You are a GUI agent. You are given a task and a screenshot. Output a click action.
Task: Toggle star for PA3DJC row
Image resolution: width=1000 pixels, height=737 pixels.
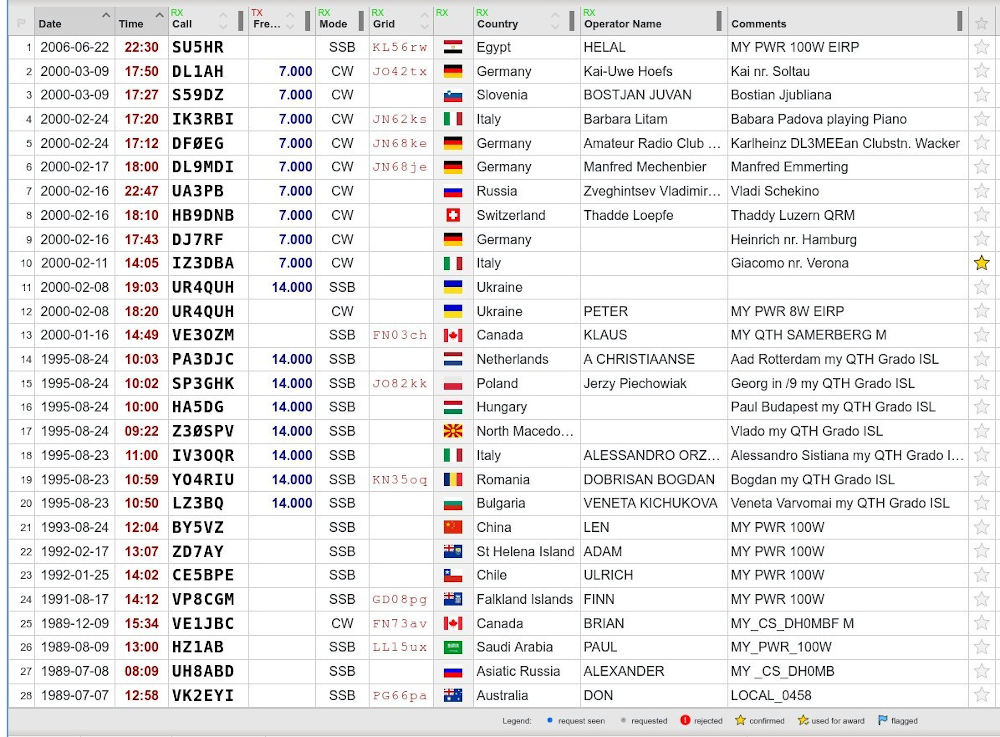(x=982, y=359)
